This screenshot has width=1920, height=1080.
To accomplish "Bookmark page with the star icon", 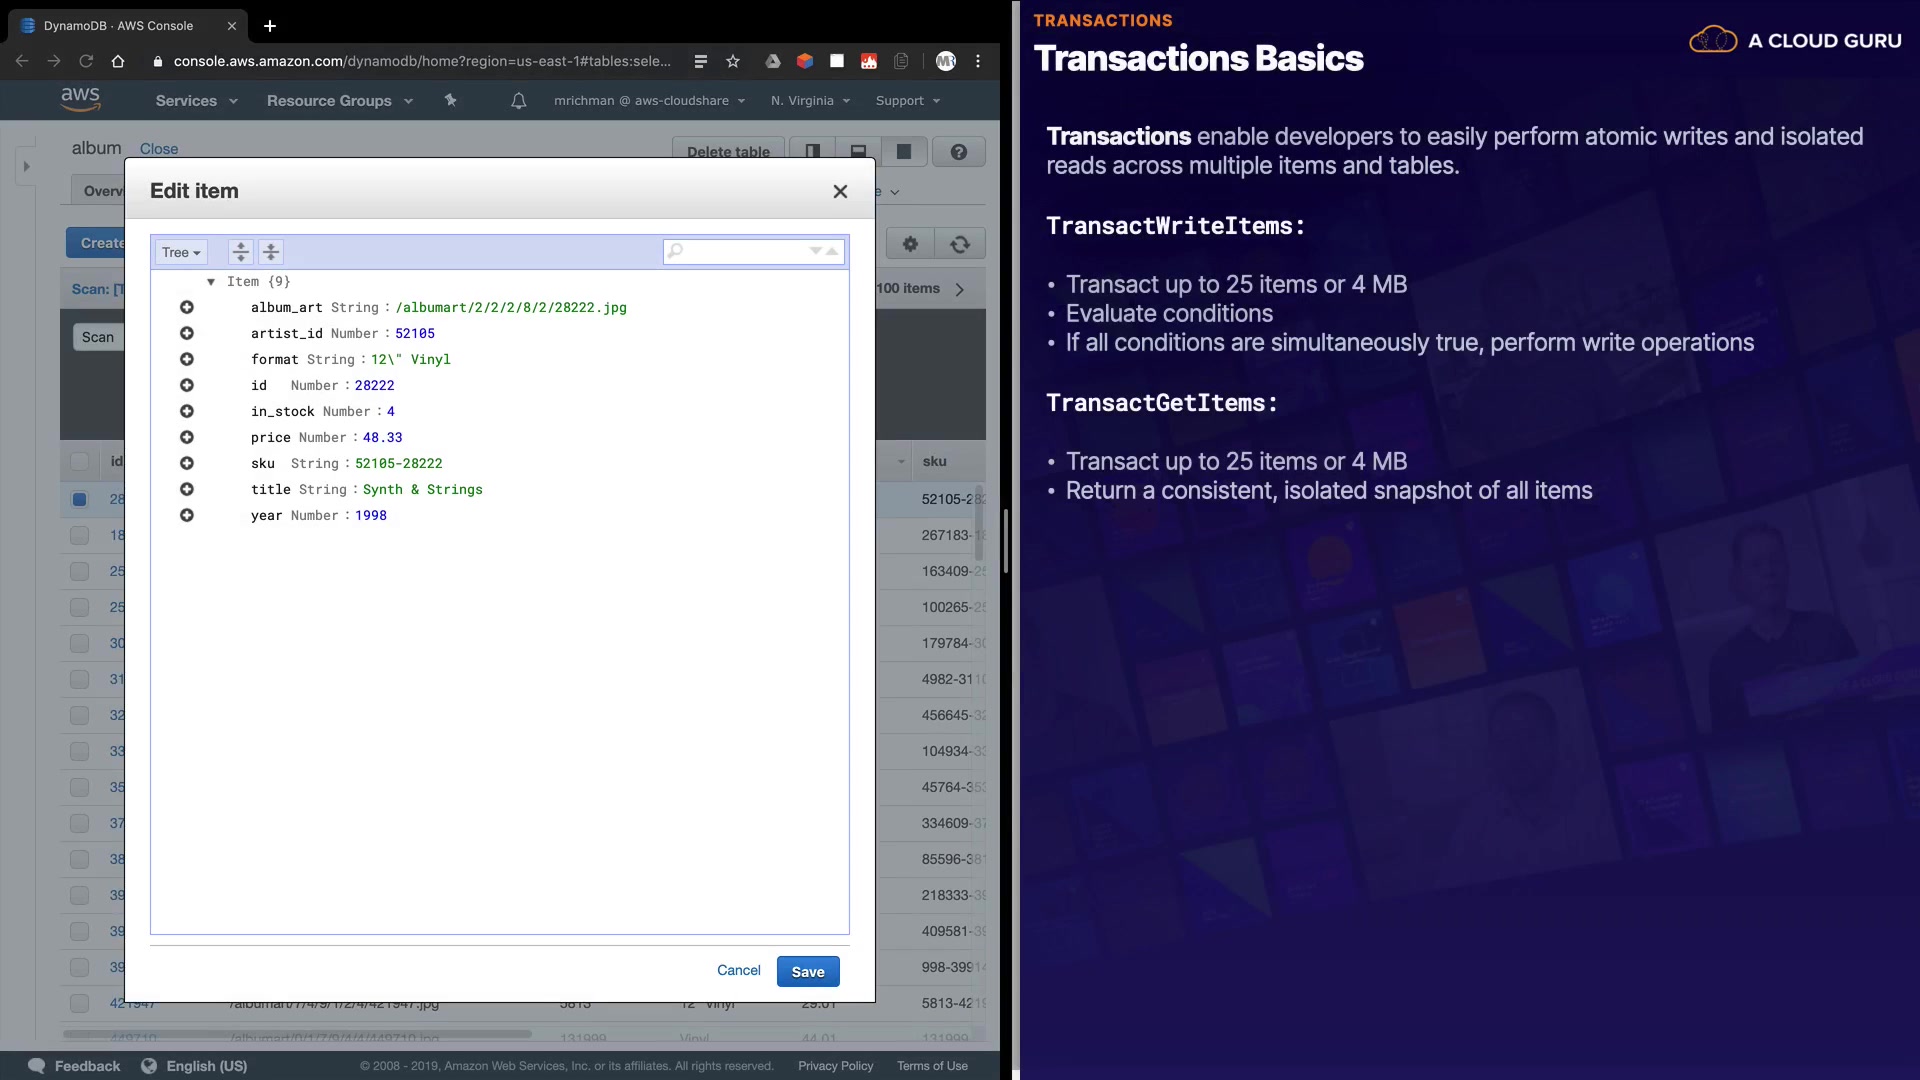I will (733, 61).
